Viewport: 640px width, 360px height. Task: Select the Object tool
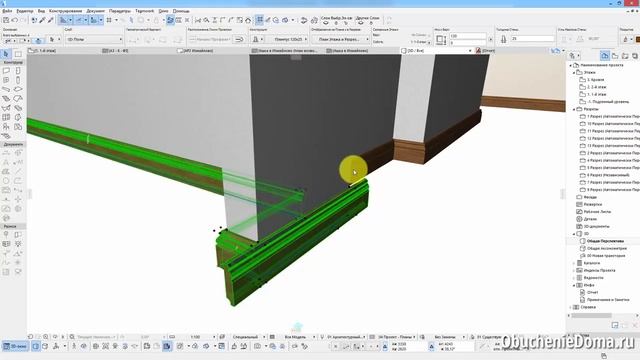(x=6, y=127)
